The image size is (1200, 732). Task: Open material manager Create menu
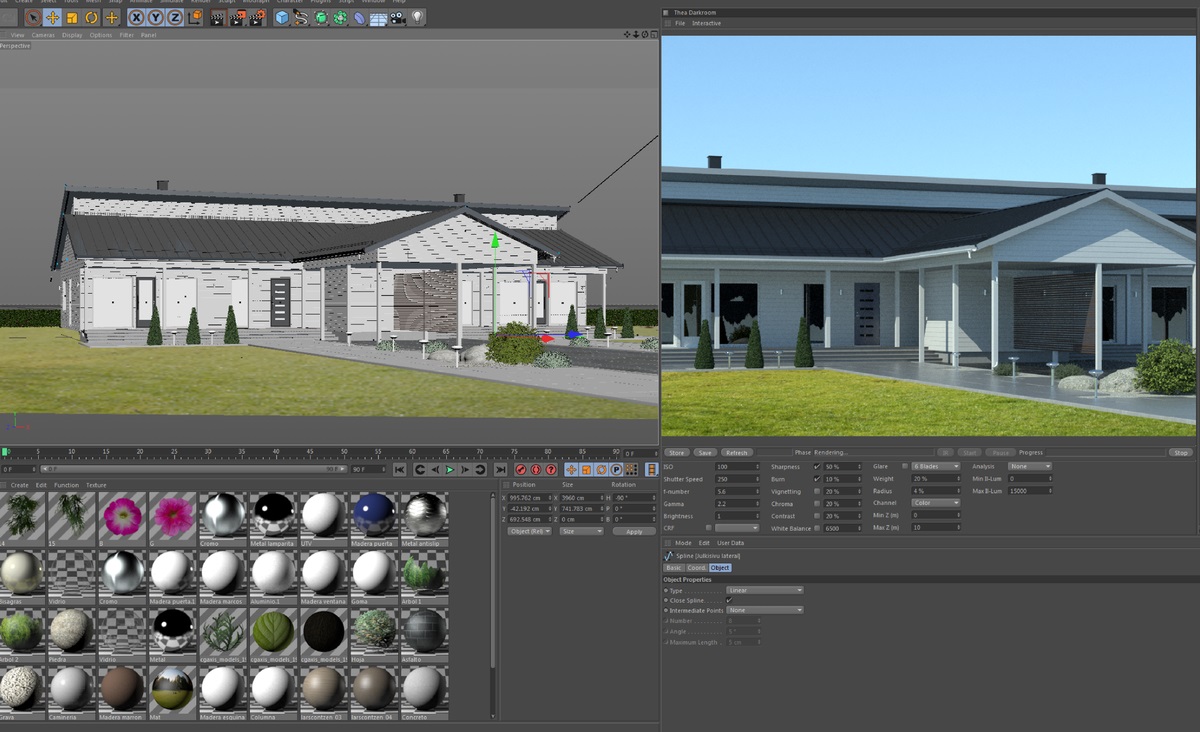20,485
